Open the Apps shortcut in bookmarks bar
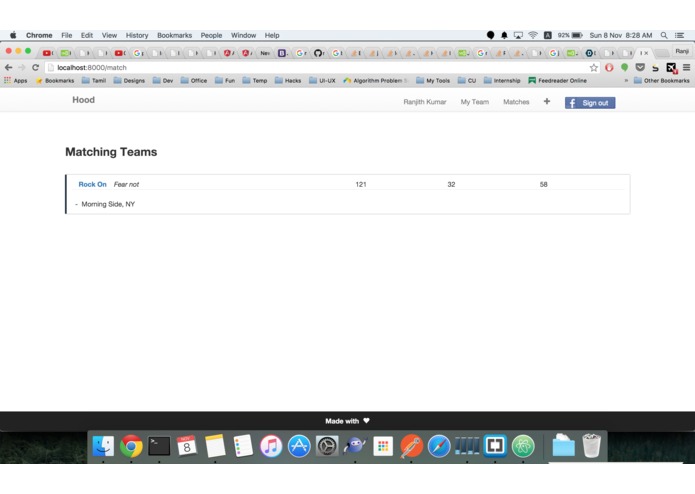The height and width of the screenshot is (494, 695). click(16, 80)
